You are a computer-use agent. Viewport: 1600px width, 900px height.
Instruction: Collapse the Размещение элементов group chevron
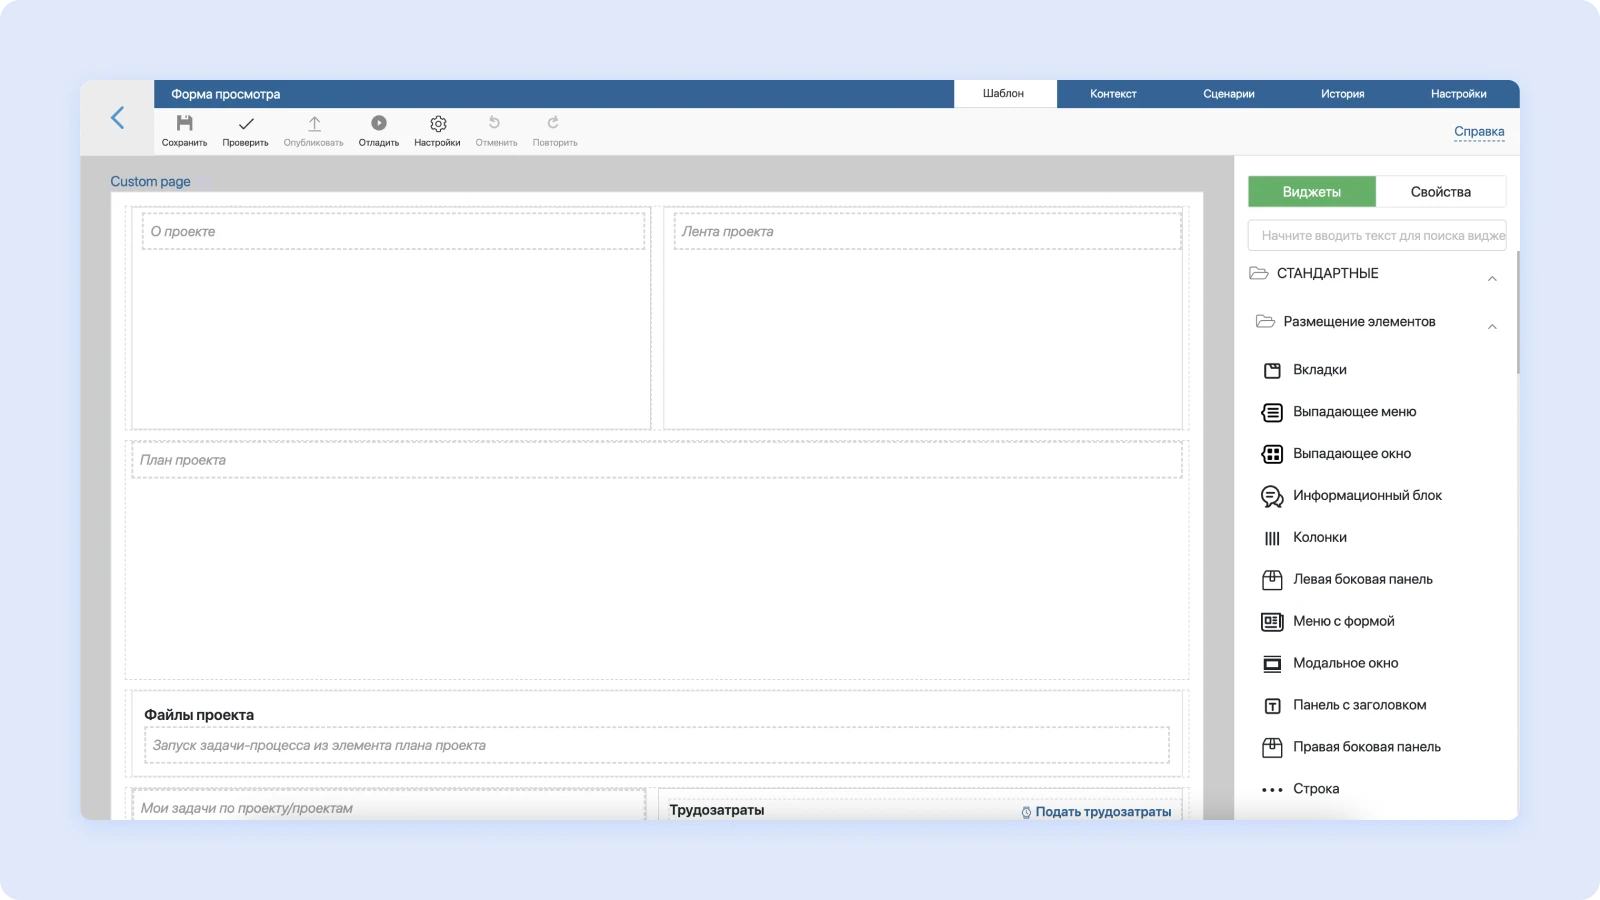(1492, 326)
